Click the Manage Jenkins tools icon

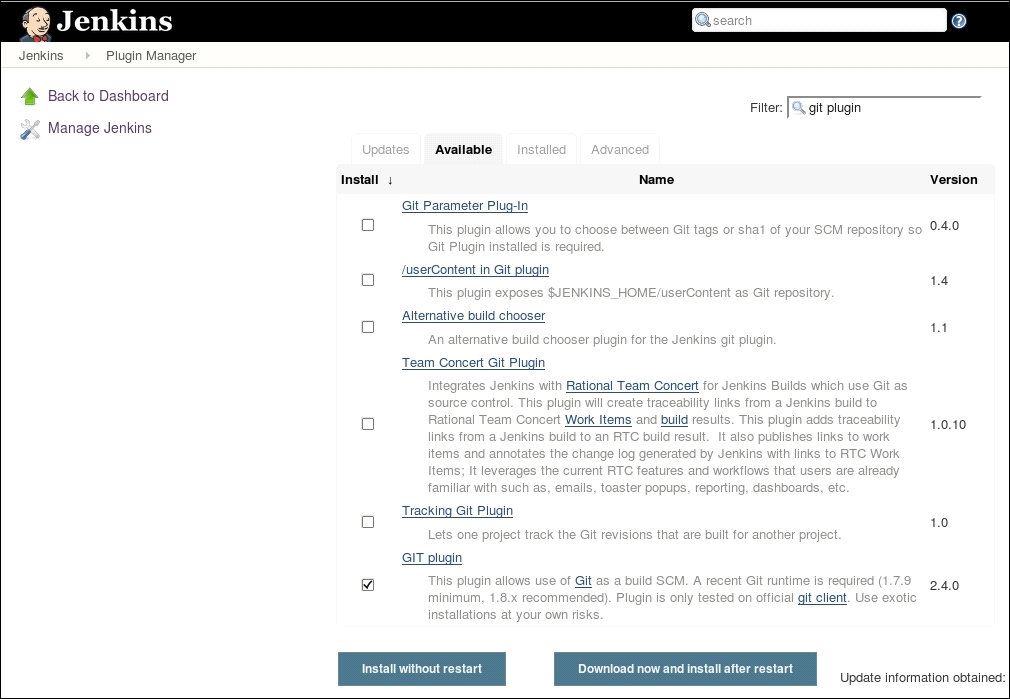[30, 129]
